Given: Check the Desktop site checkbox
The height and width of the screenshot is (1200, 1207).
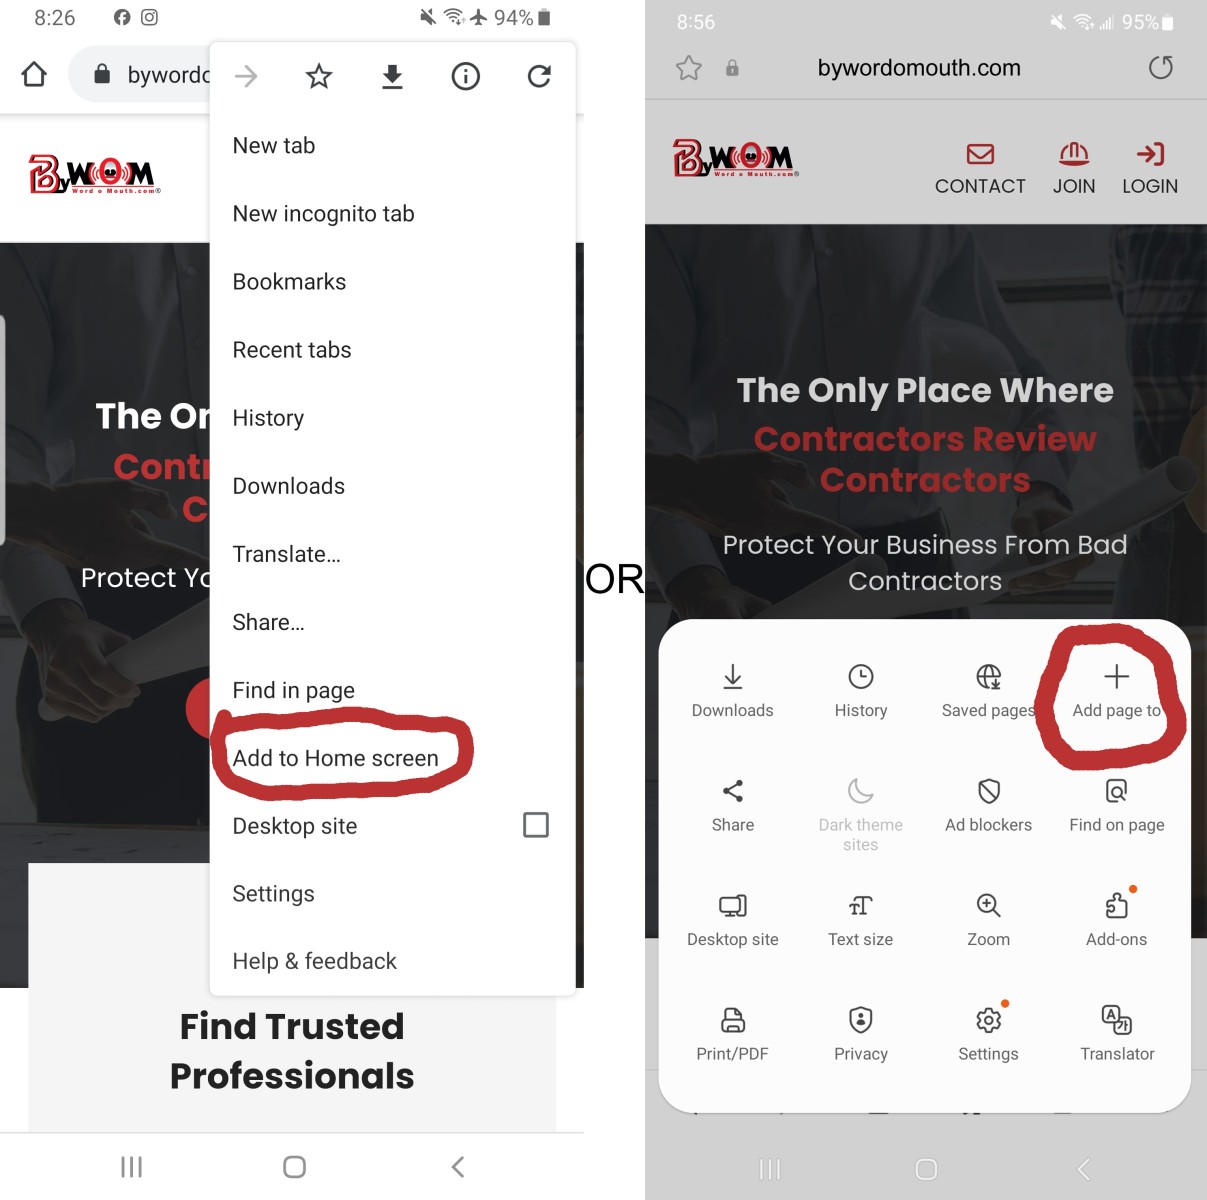Looking at the screenshot, I should [x=536, y=825].
